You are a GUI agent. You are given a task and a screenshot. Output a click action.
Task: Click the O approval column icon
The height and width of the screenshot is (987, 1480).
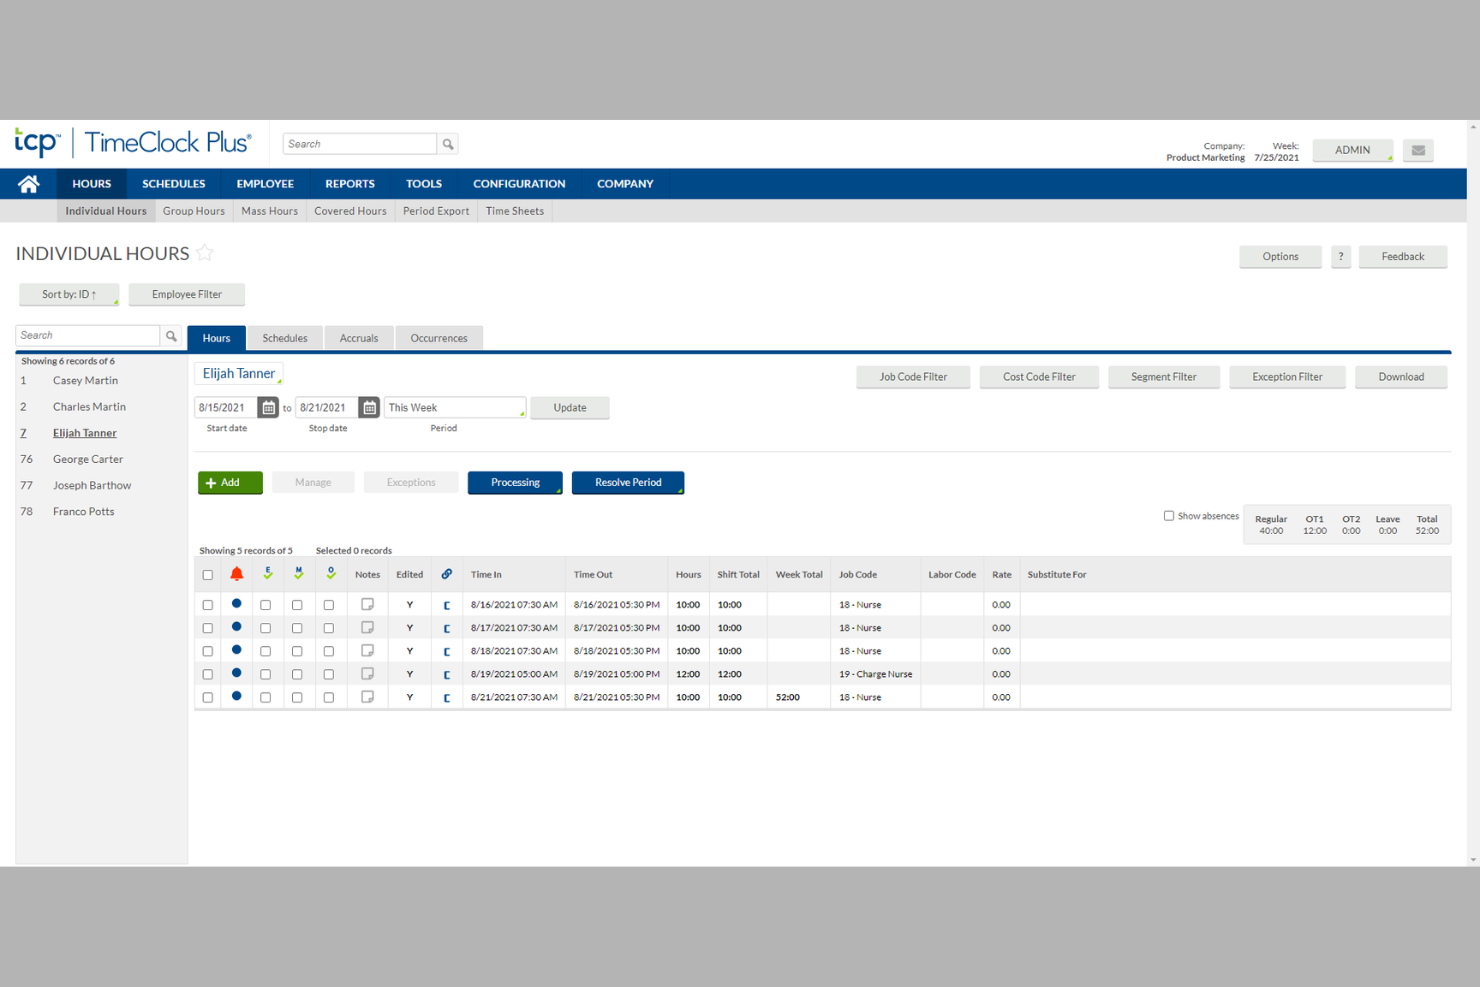tap(330, 573)
